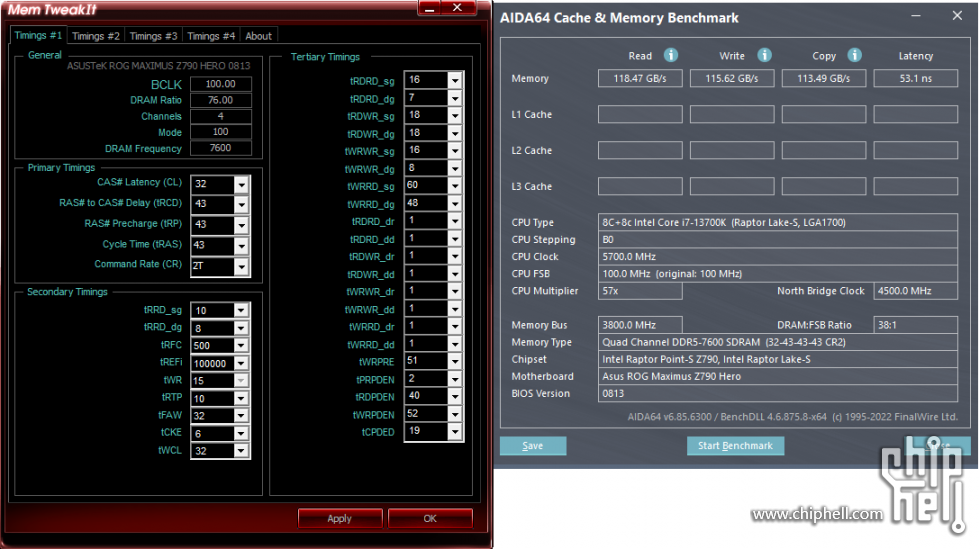This screenshot has width=979, height=549.
Task: Open the Timings #3 tab
Action: click(154, 36)
